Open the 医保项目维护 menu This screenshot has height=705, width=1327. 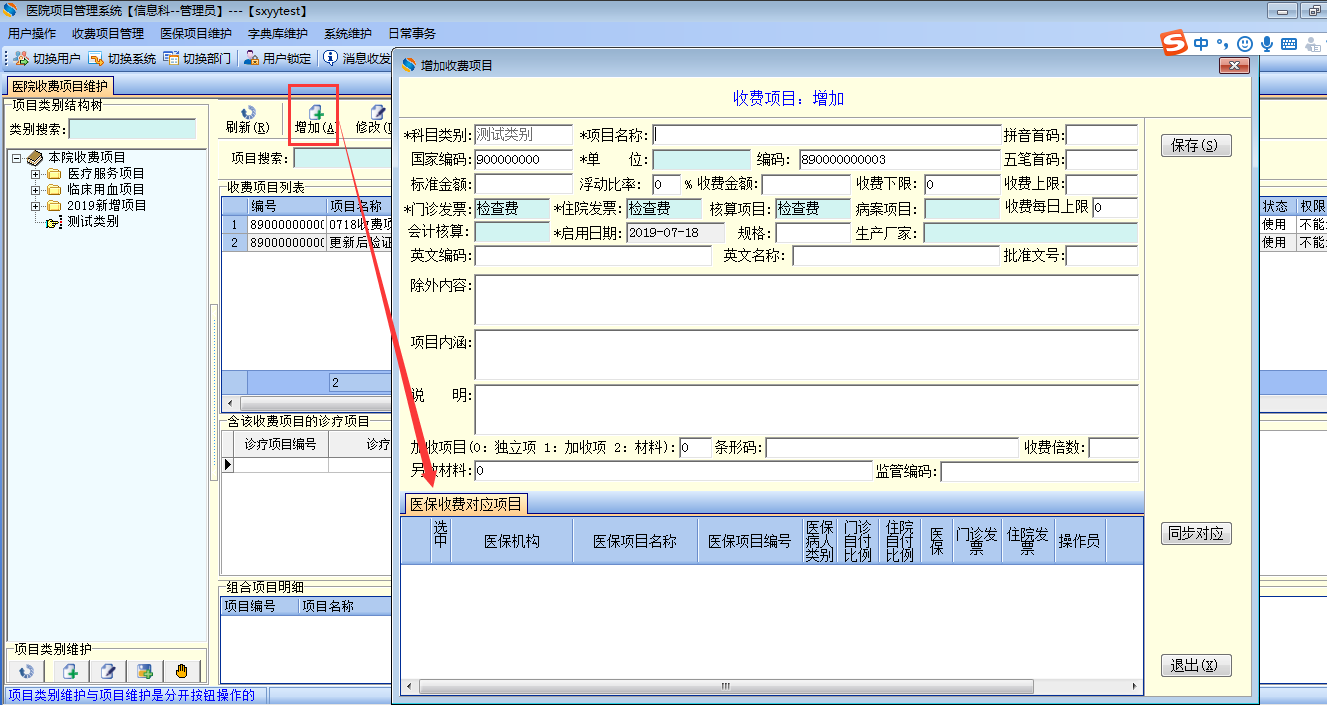click(196, 34)
